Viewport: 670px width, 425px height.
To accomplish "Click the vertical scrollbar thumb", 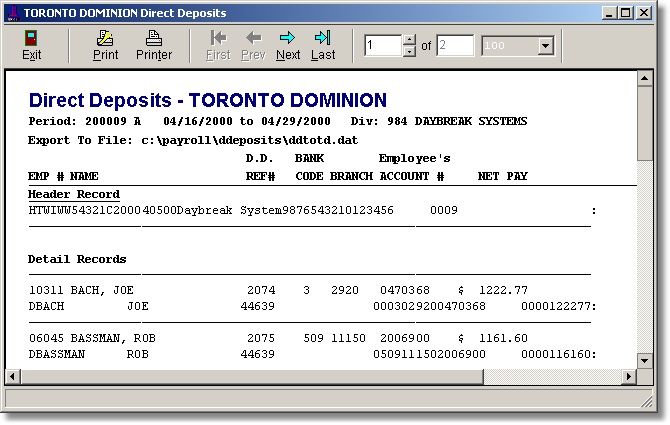I will (x=644, y=123).
